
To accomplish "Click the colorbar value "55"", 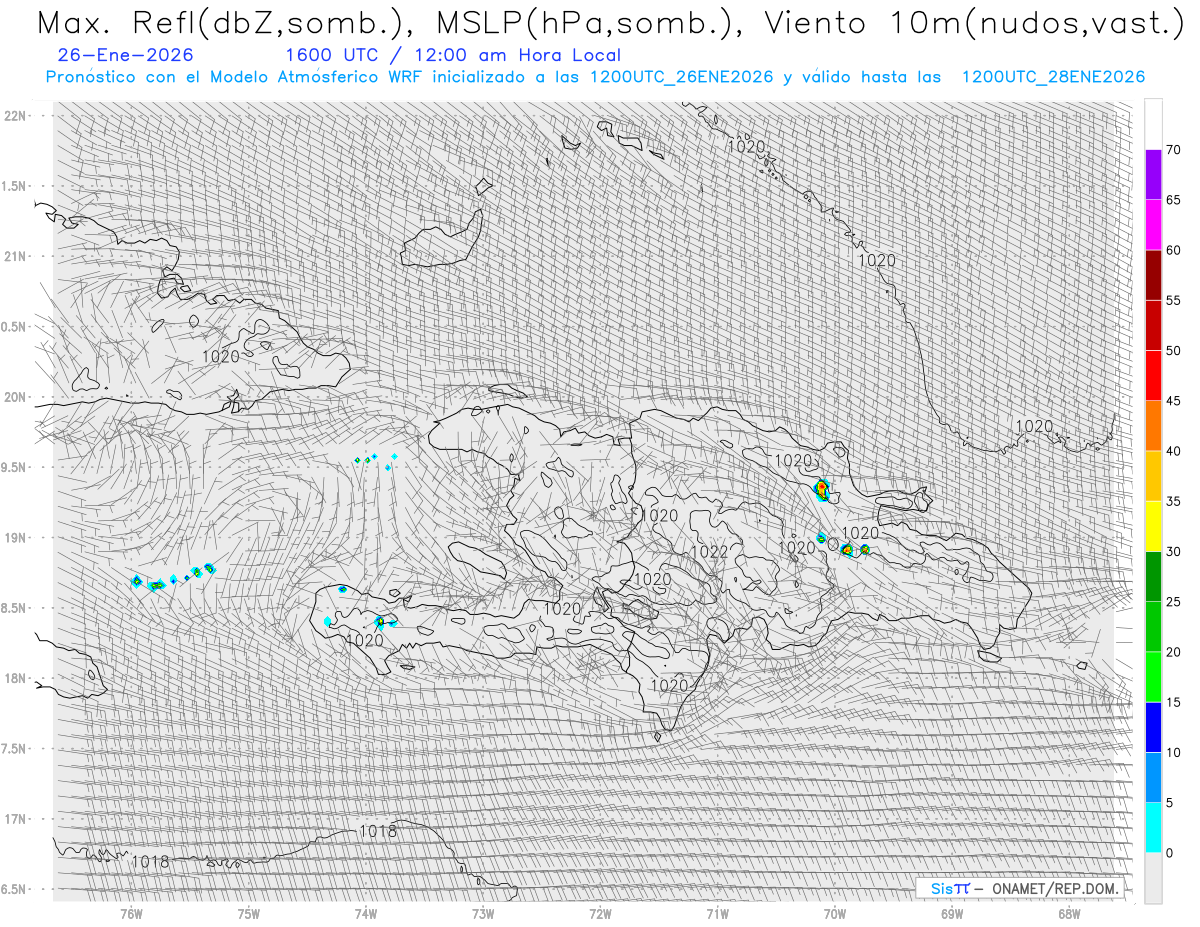I will coord(1174,300).
